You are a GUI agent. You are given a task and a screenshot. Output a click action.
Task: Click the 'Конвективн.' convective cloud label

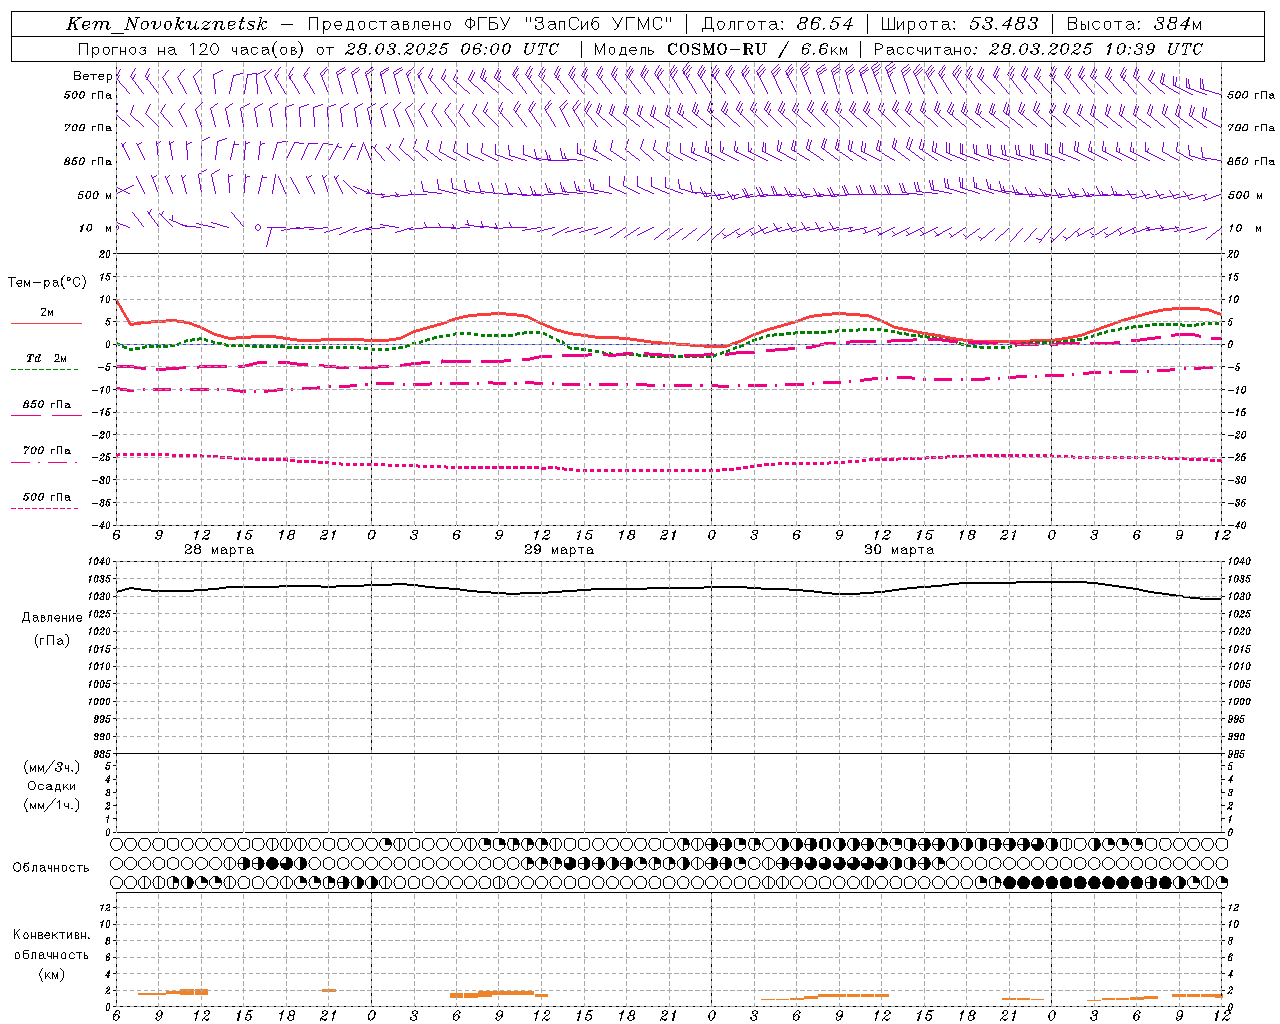click(51, 935)
